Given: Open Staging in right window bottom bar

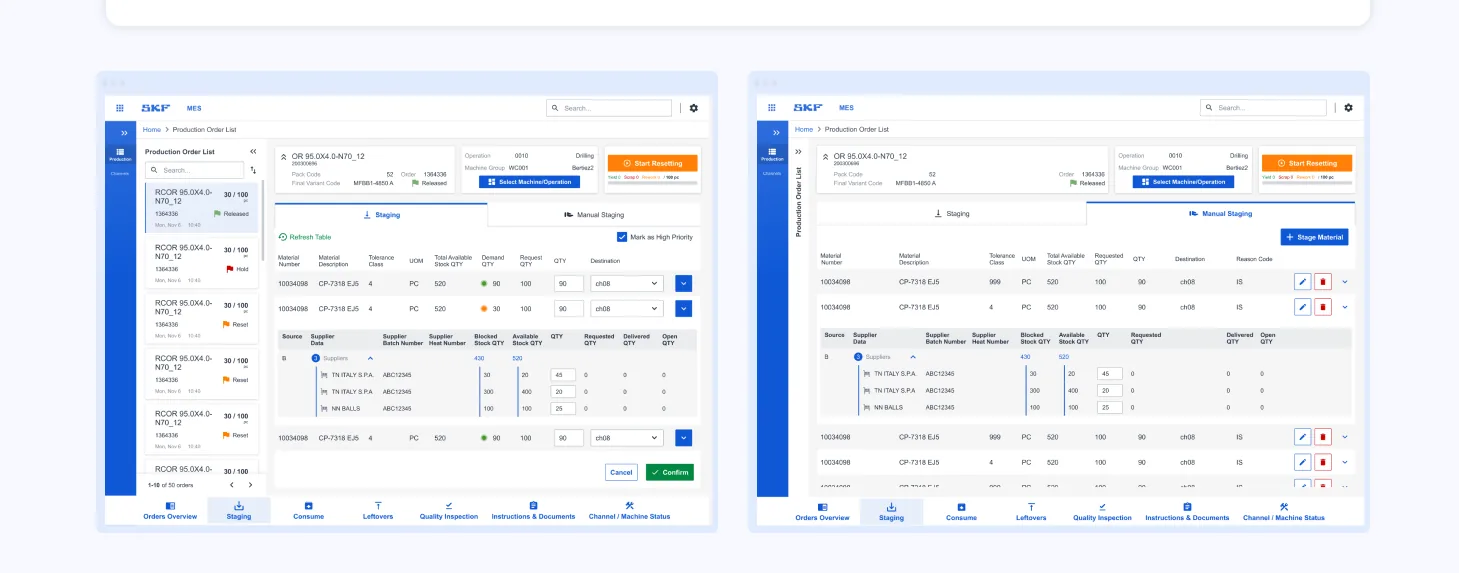Looking at the screenshot, I should [891, 512].
